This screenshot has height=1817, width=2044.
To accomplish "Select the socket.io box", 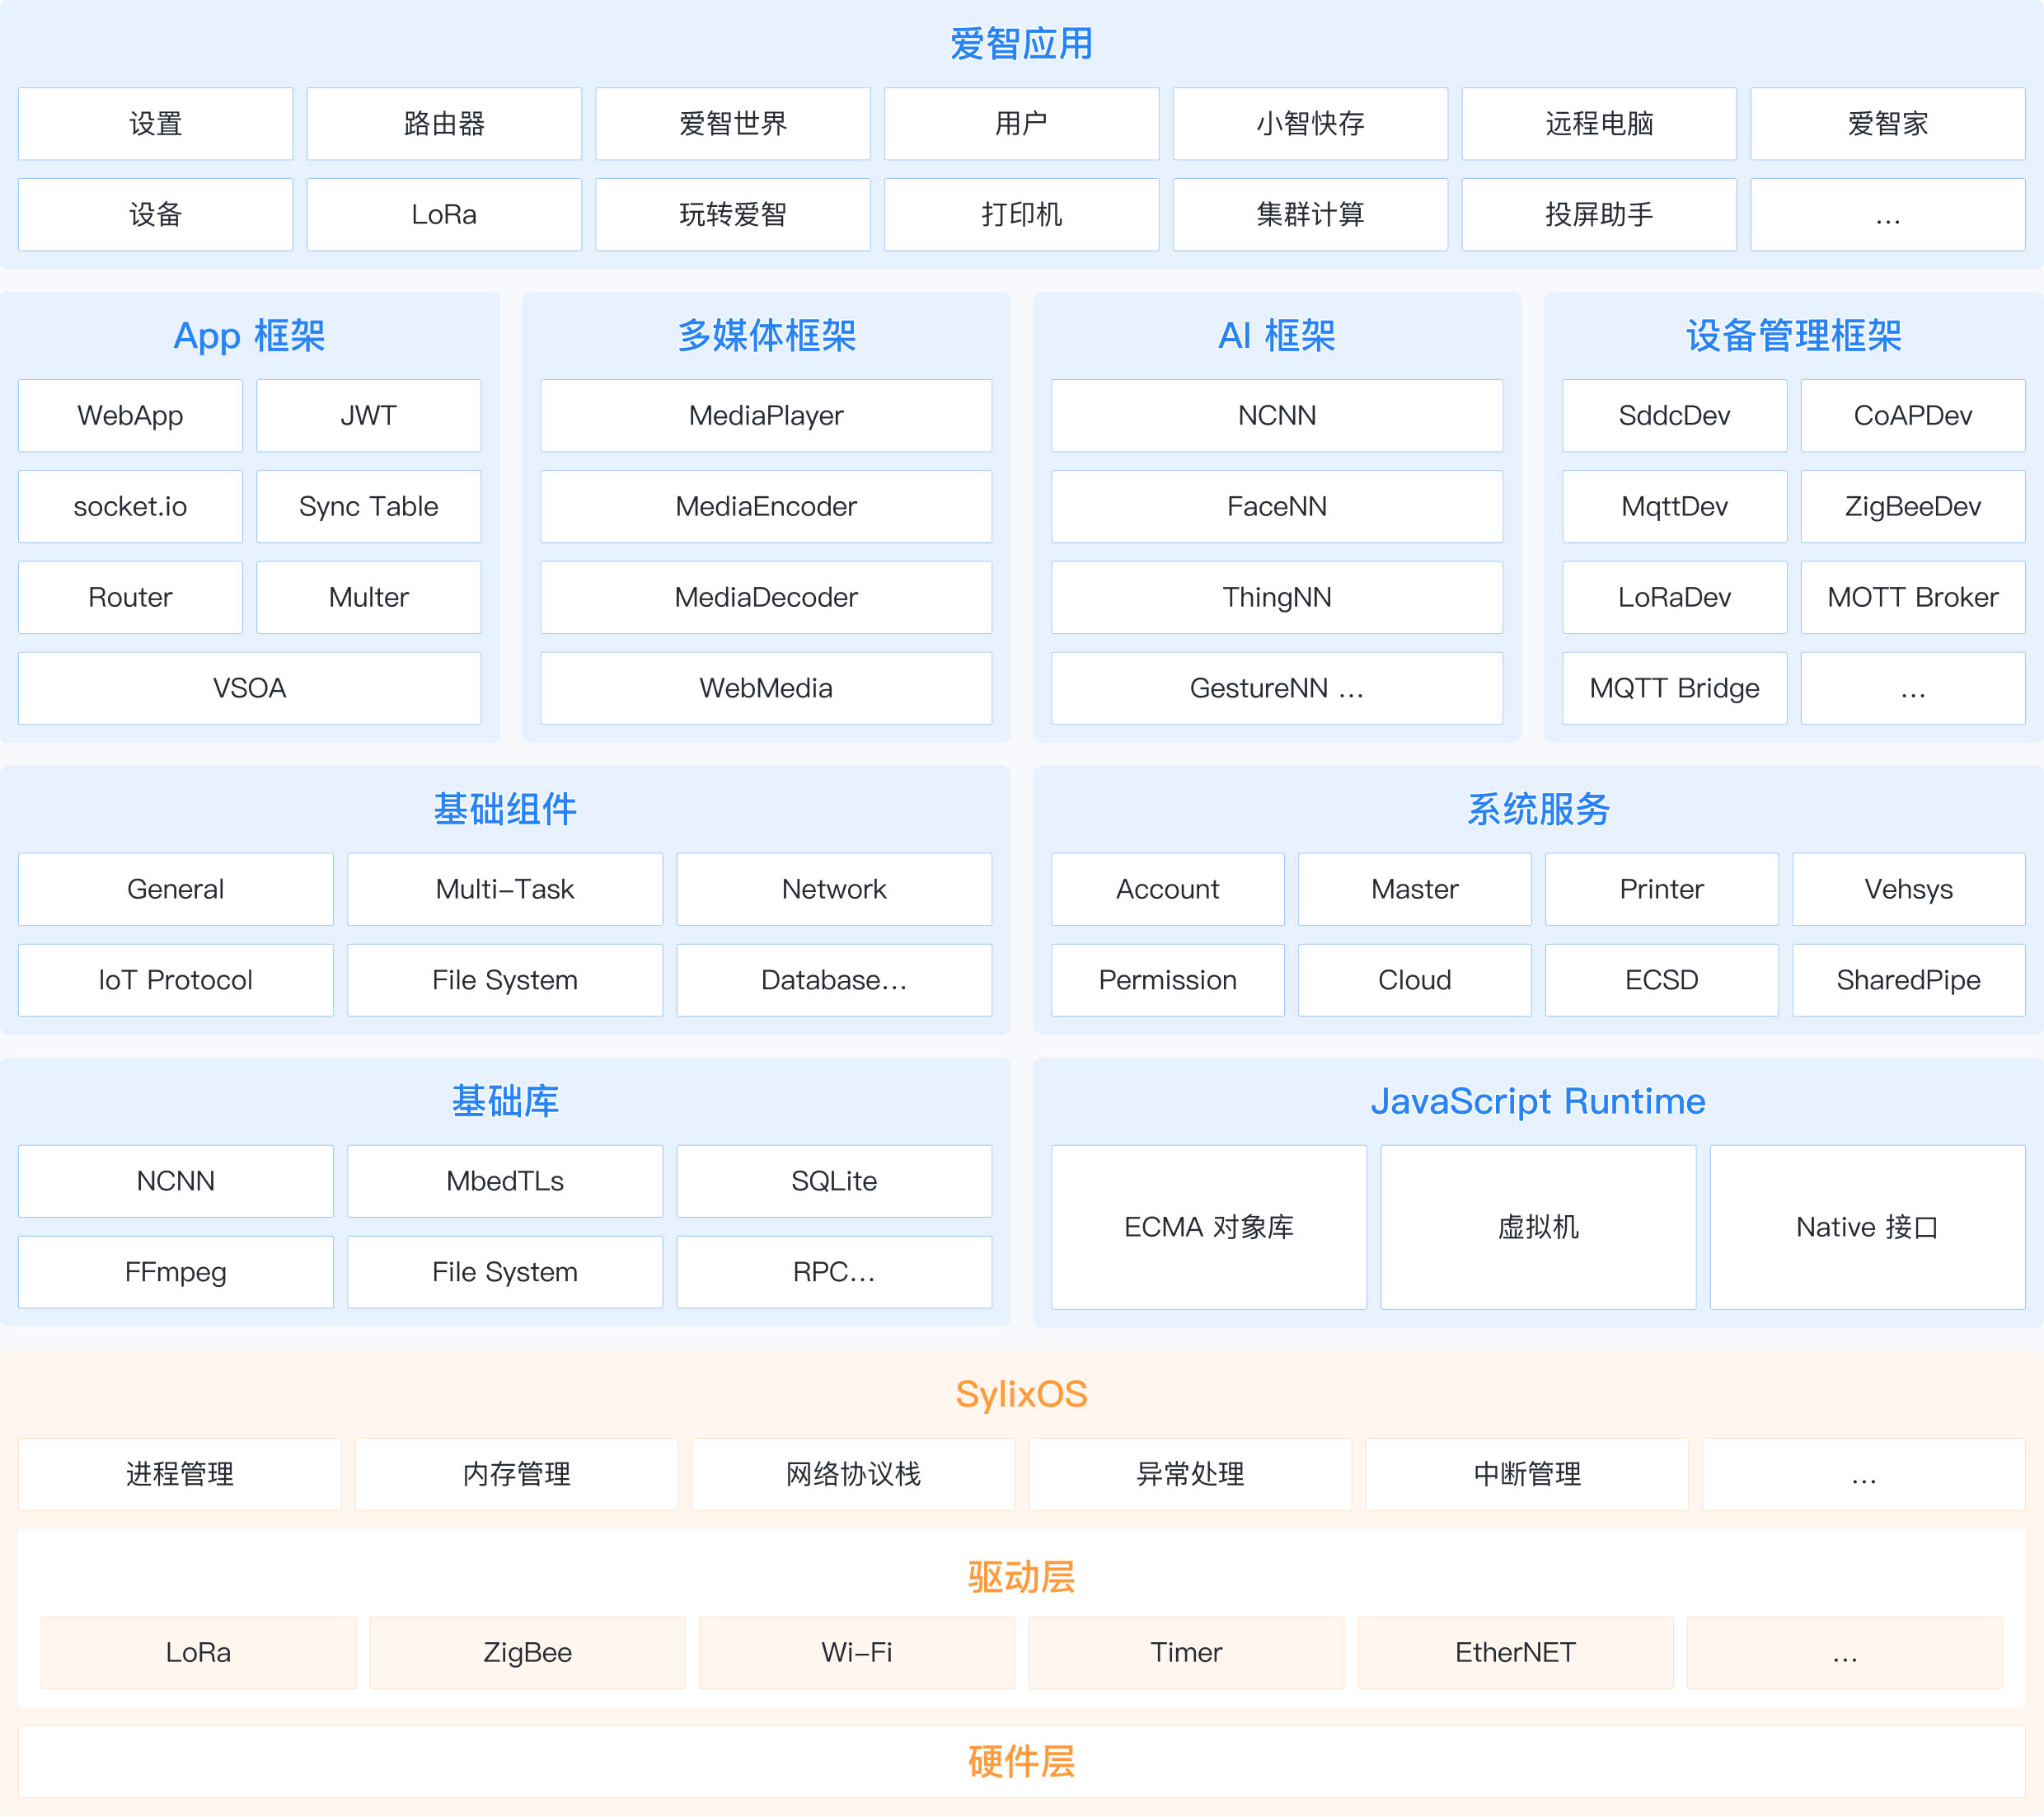I will [130, 507].
